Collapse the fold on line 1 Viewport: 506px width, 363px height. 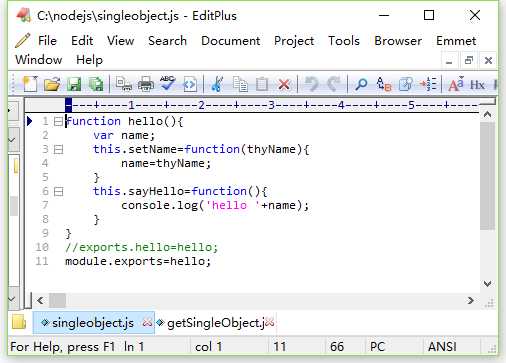58,121
